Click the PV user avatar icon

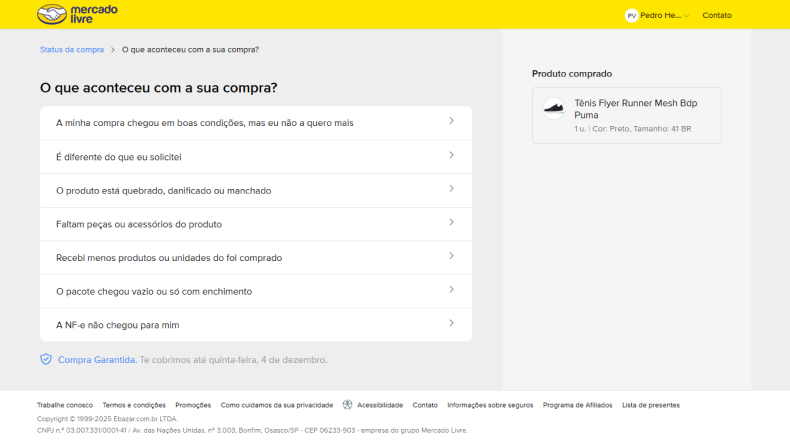tap(631, 16)
